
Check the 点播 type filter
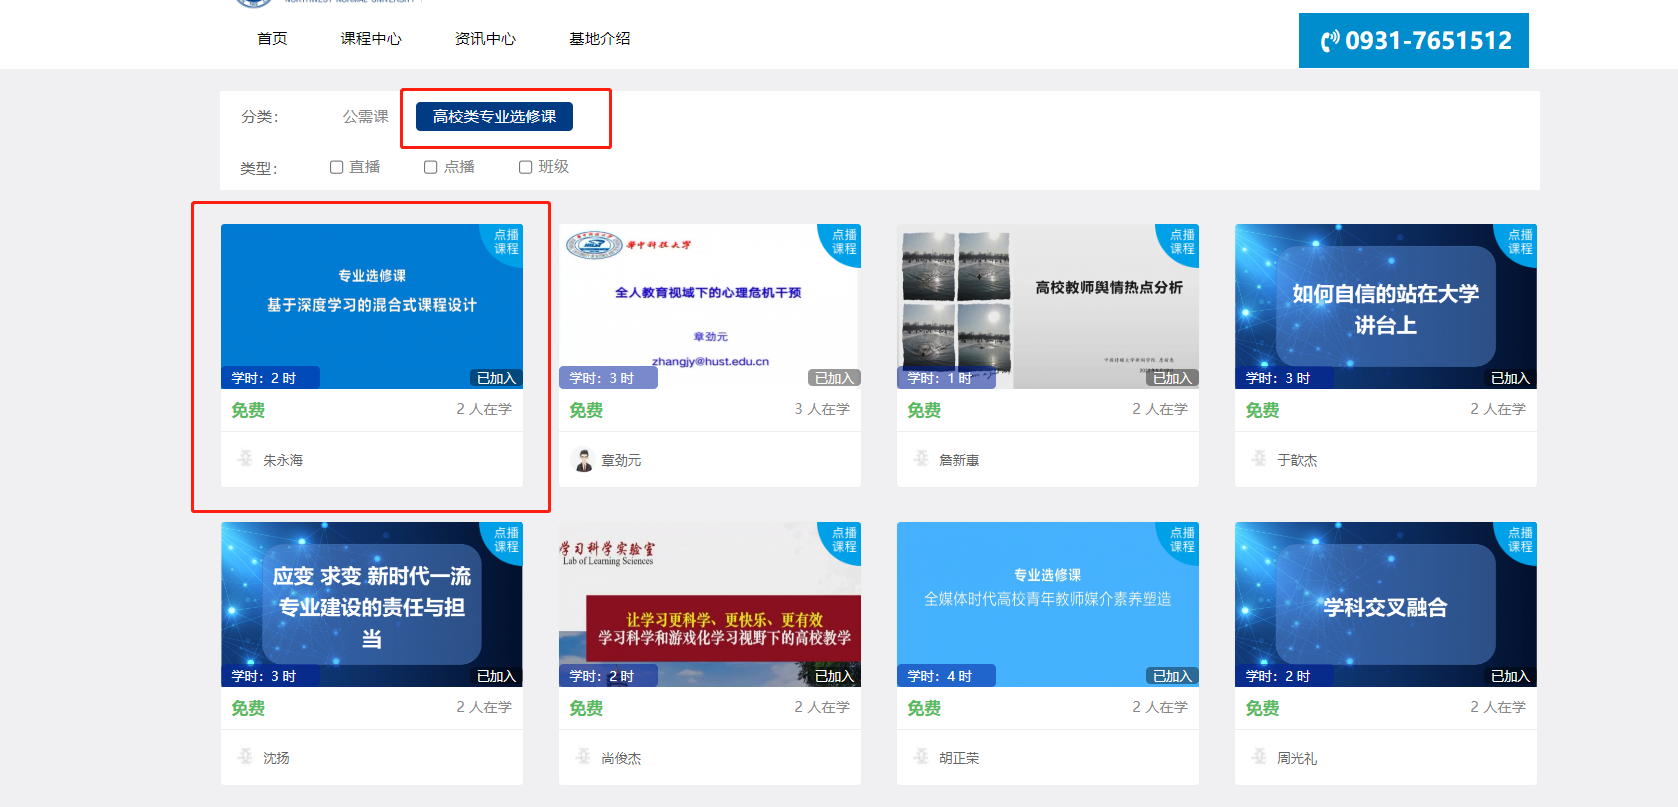coord(431,167)
